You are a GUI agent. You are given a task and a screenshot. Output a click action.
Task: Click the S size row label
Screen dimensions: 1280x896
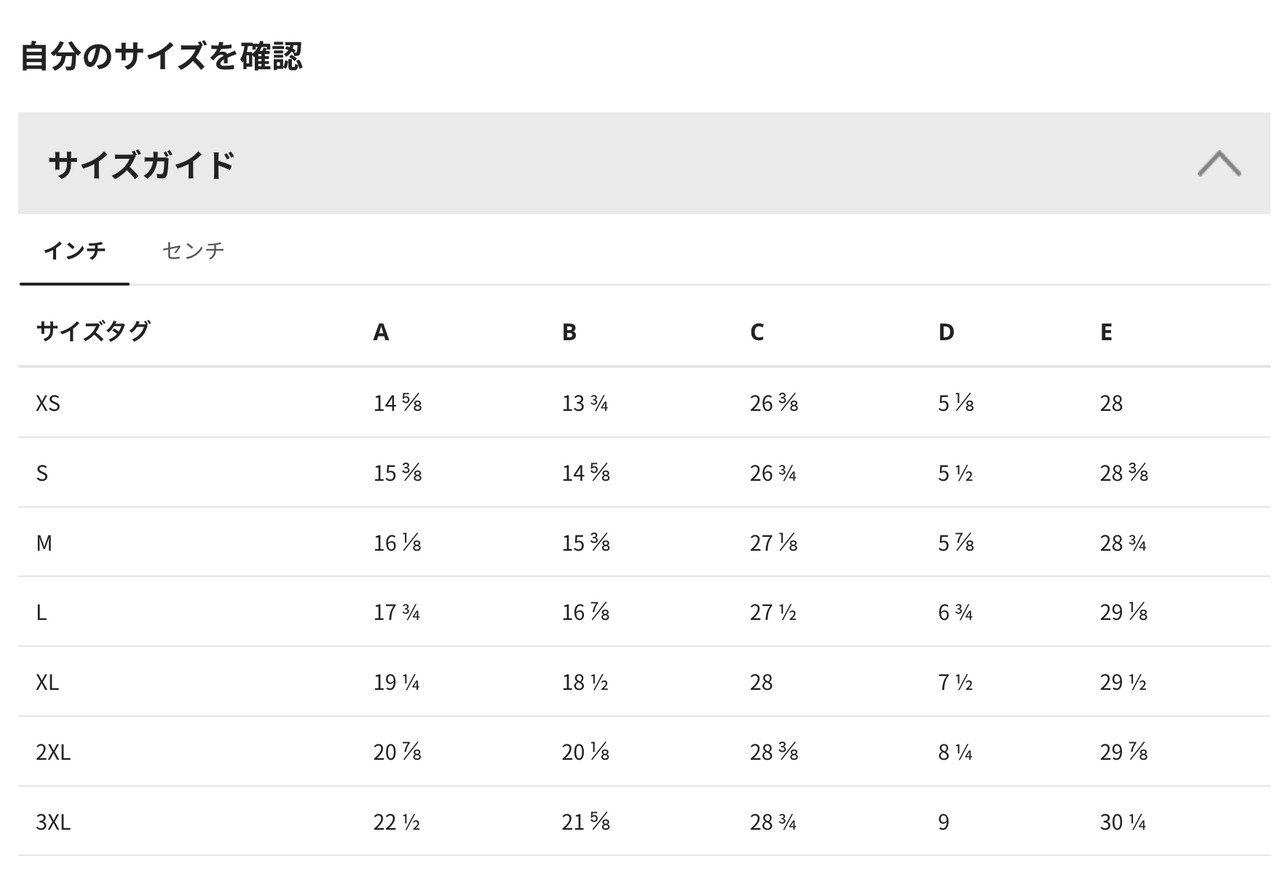click(42, 473)
